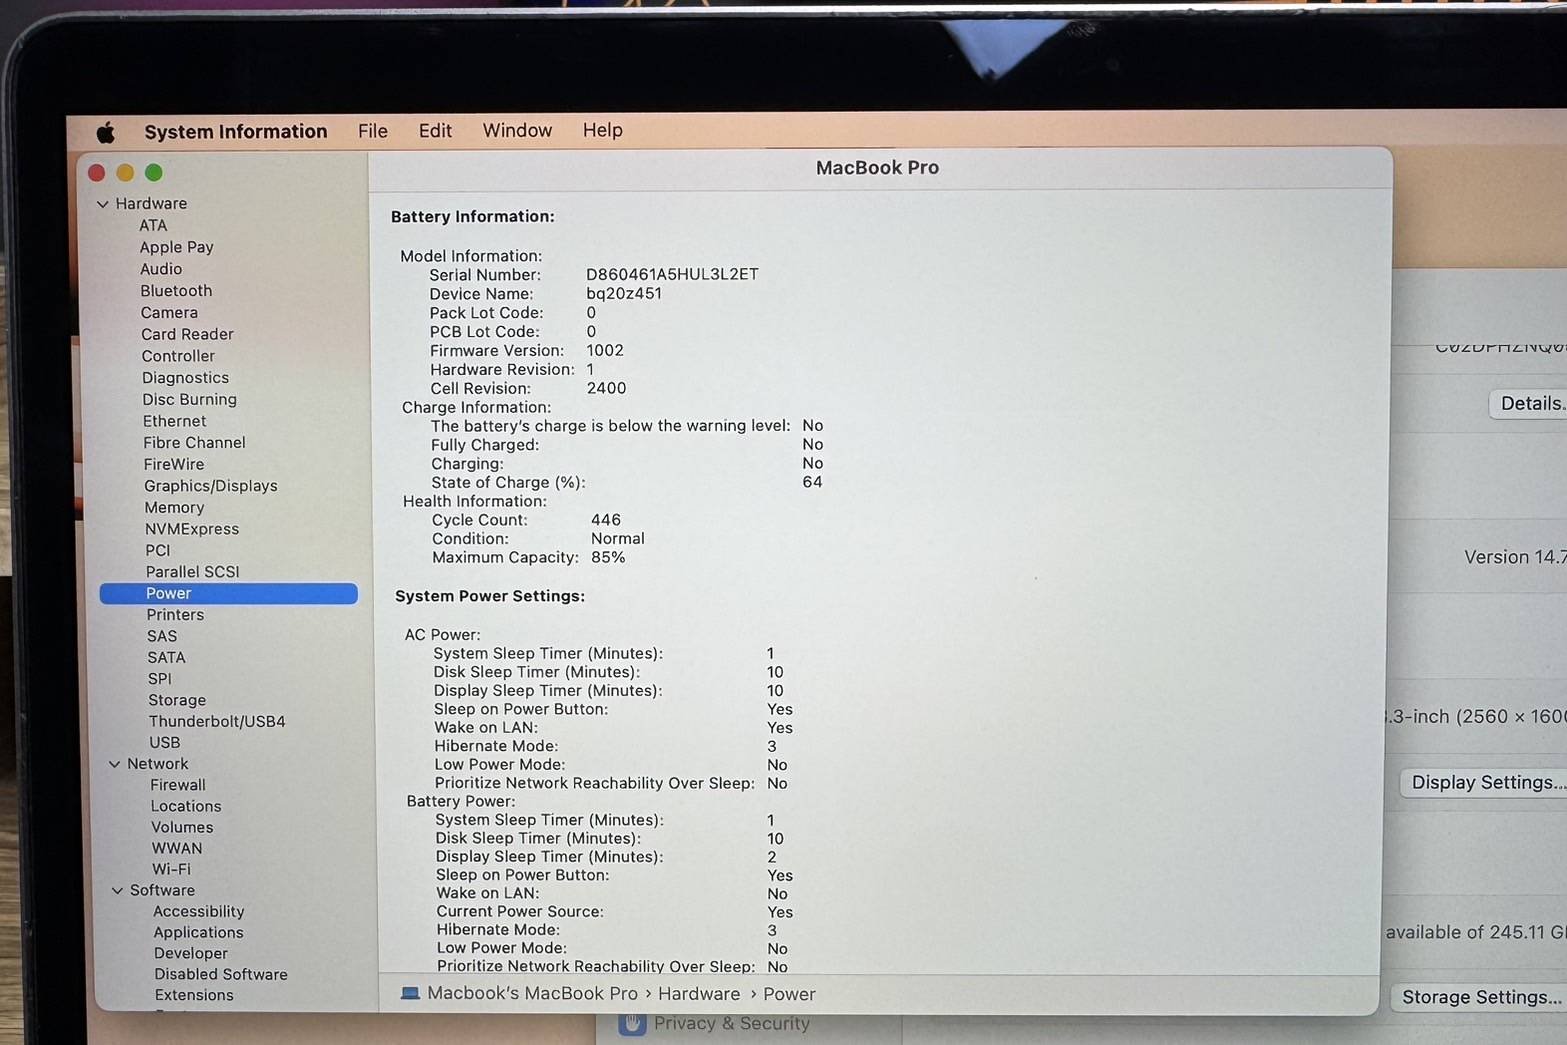This screenshot has width=1567, height=1045.
Task: Select Camera in the sidebar
Action: pos(169,313)
